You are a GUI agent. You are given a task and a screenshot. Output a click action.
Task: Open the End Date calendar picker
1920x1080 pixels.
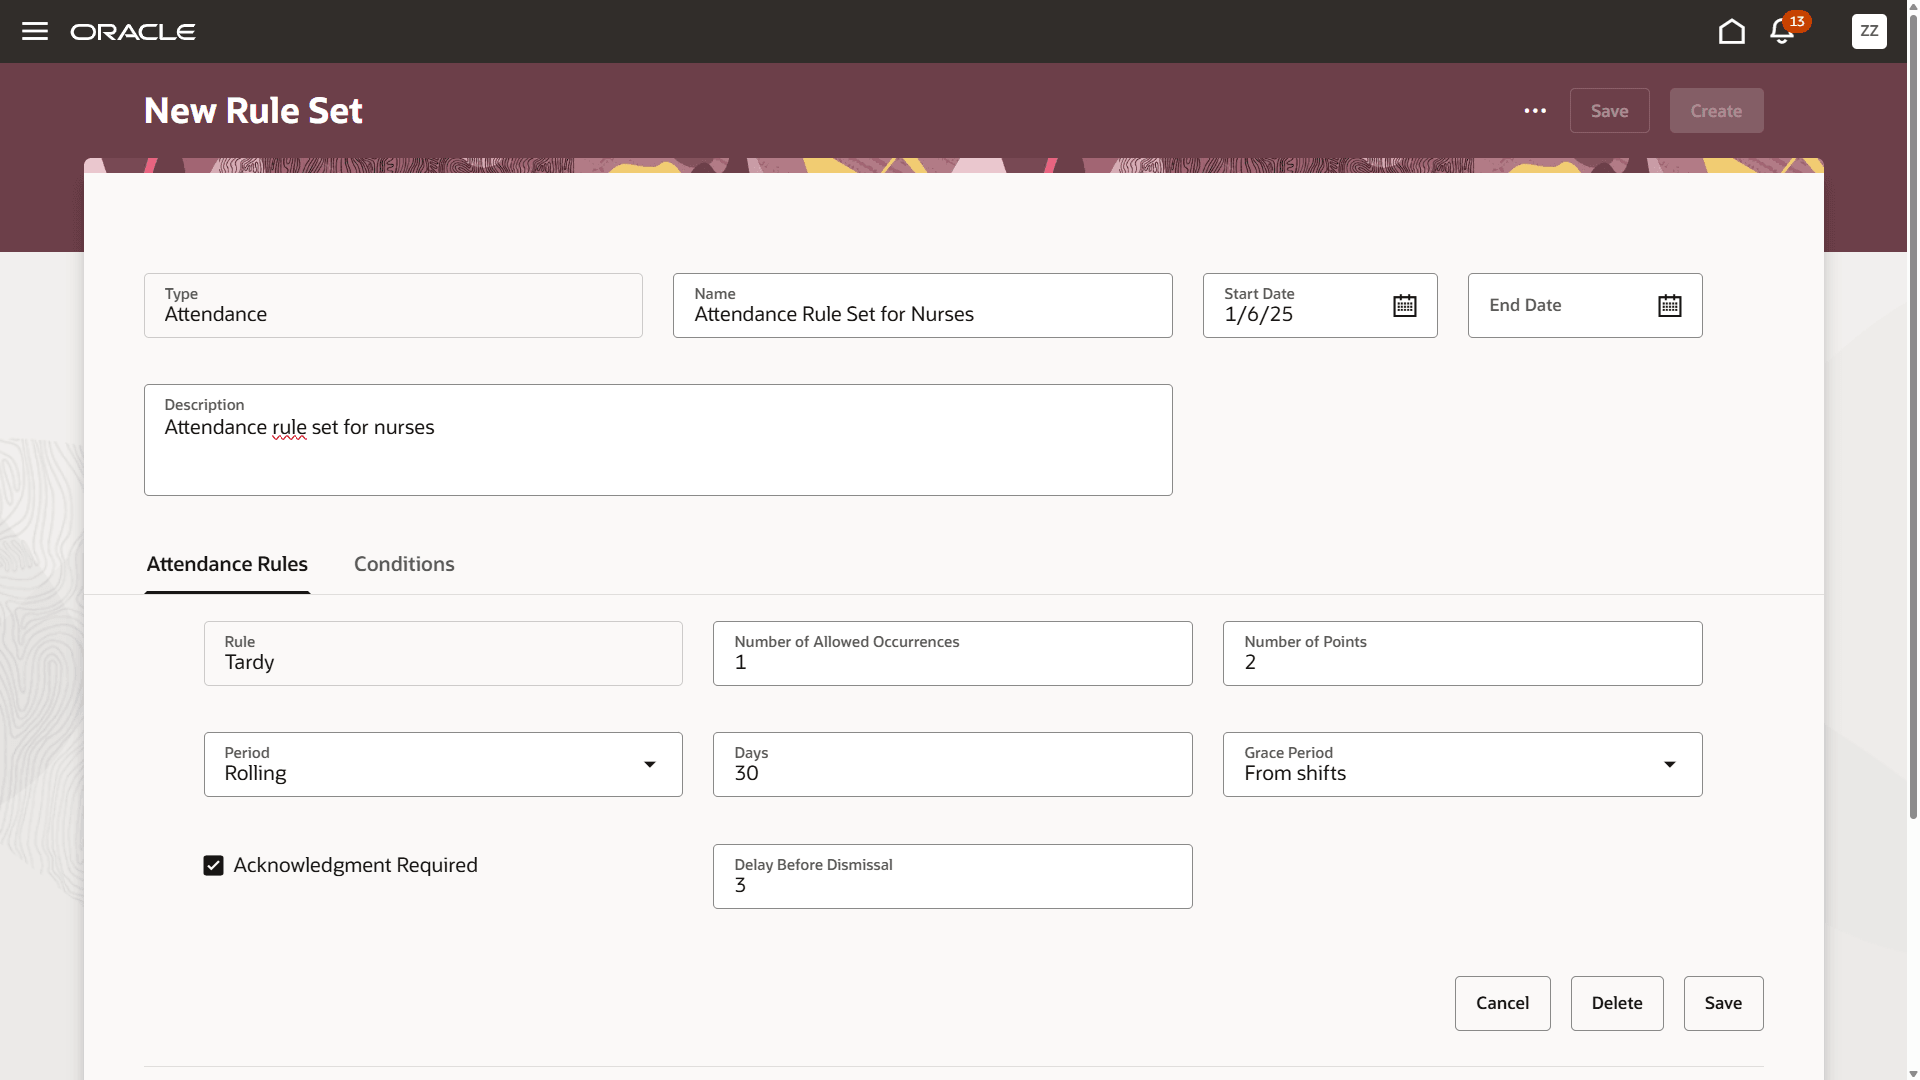(1669, 306)
